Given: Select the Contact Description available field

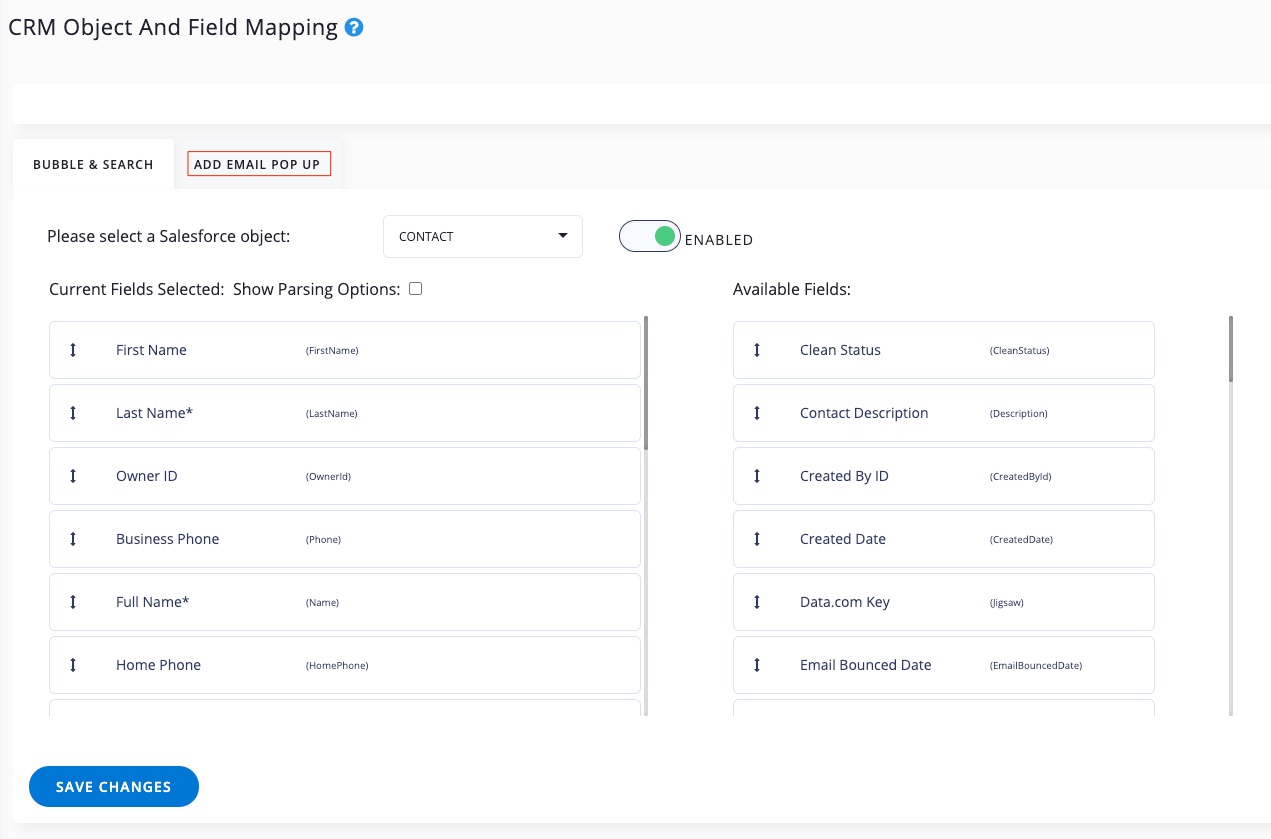Looking at the screenshot, I should 943,413.
